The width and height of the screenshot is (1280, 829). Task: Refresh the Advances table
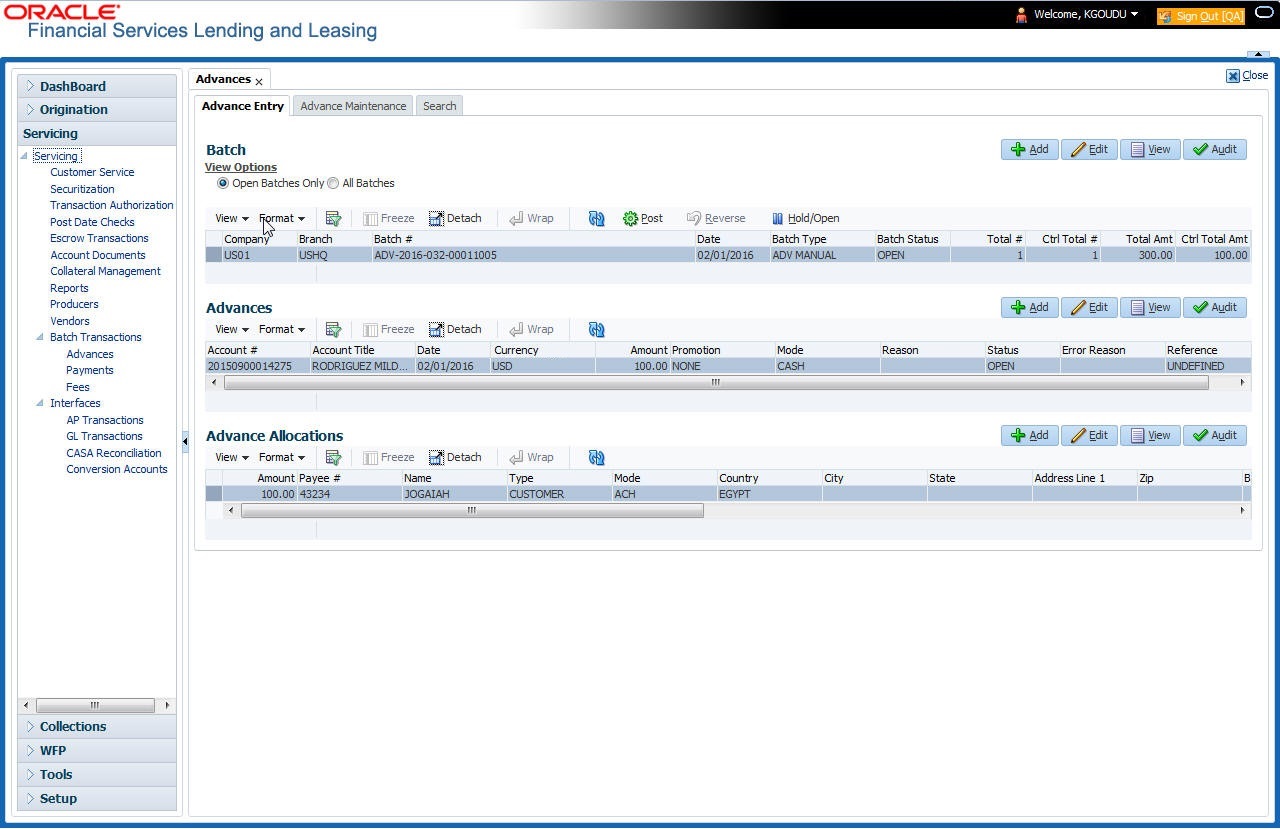point(597,329)
